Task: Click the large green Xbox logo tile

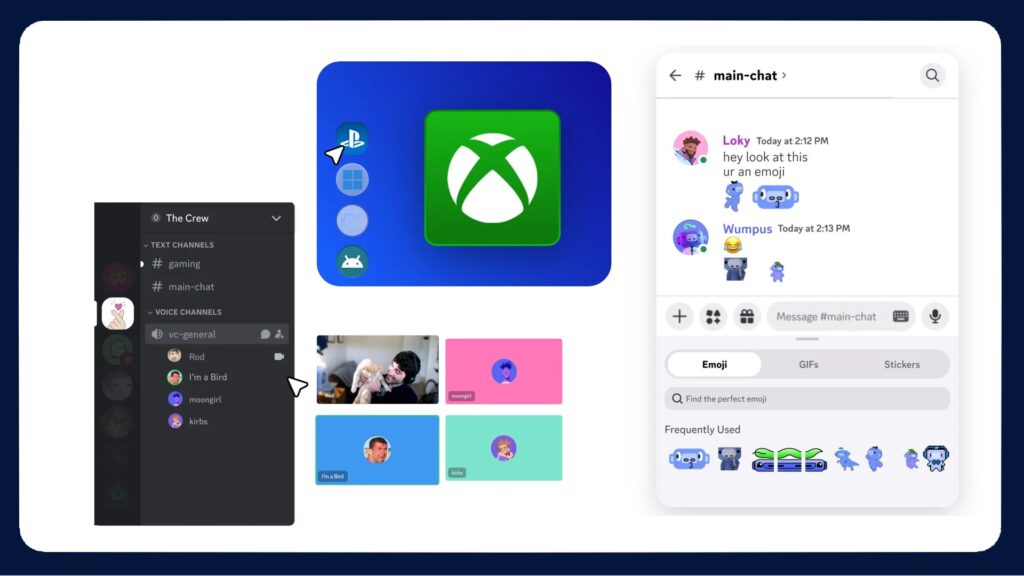Action: click(x=492, y=178)
